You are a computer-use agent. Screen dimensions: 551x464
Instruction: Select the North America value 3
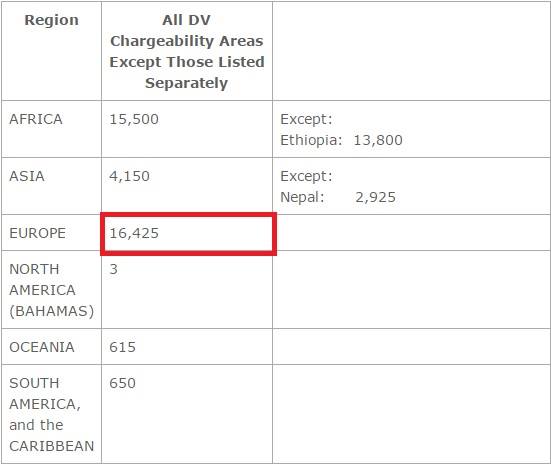(x=114, y=269)
